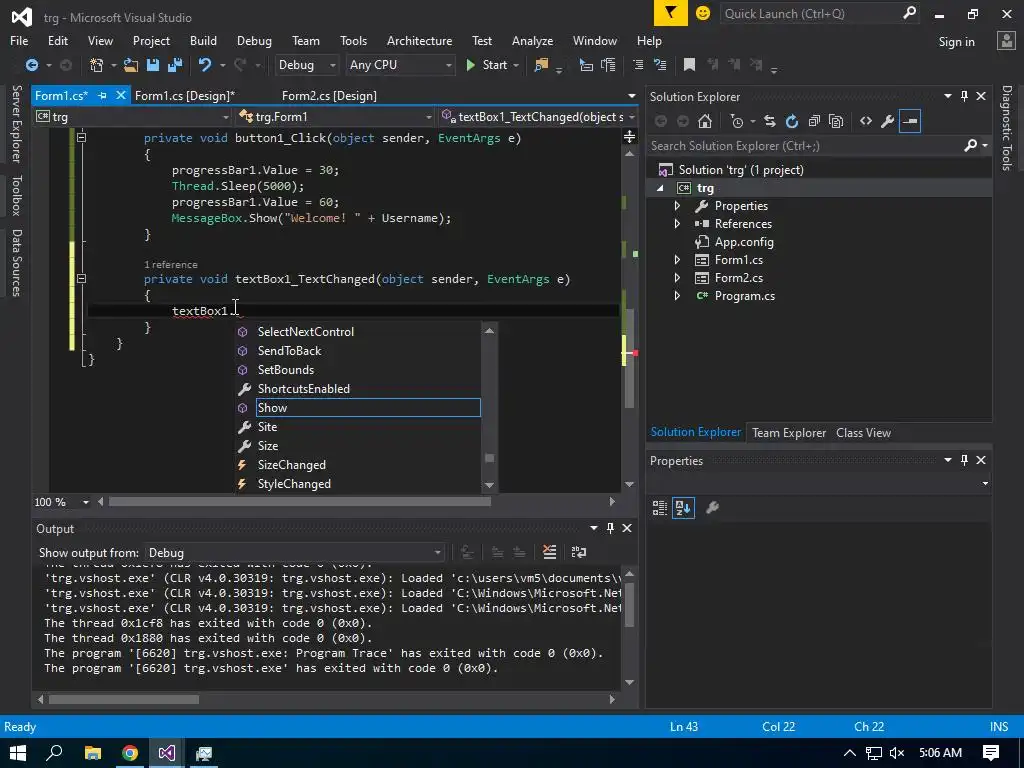Open the Start button dropdown arrow

point(516,65)
